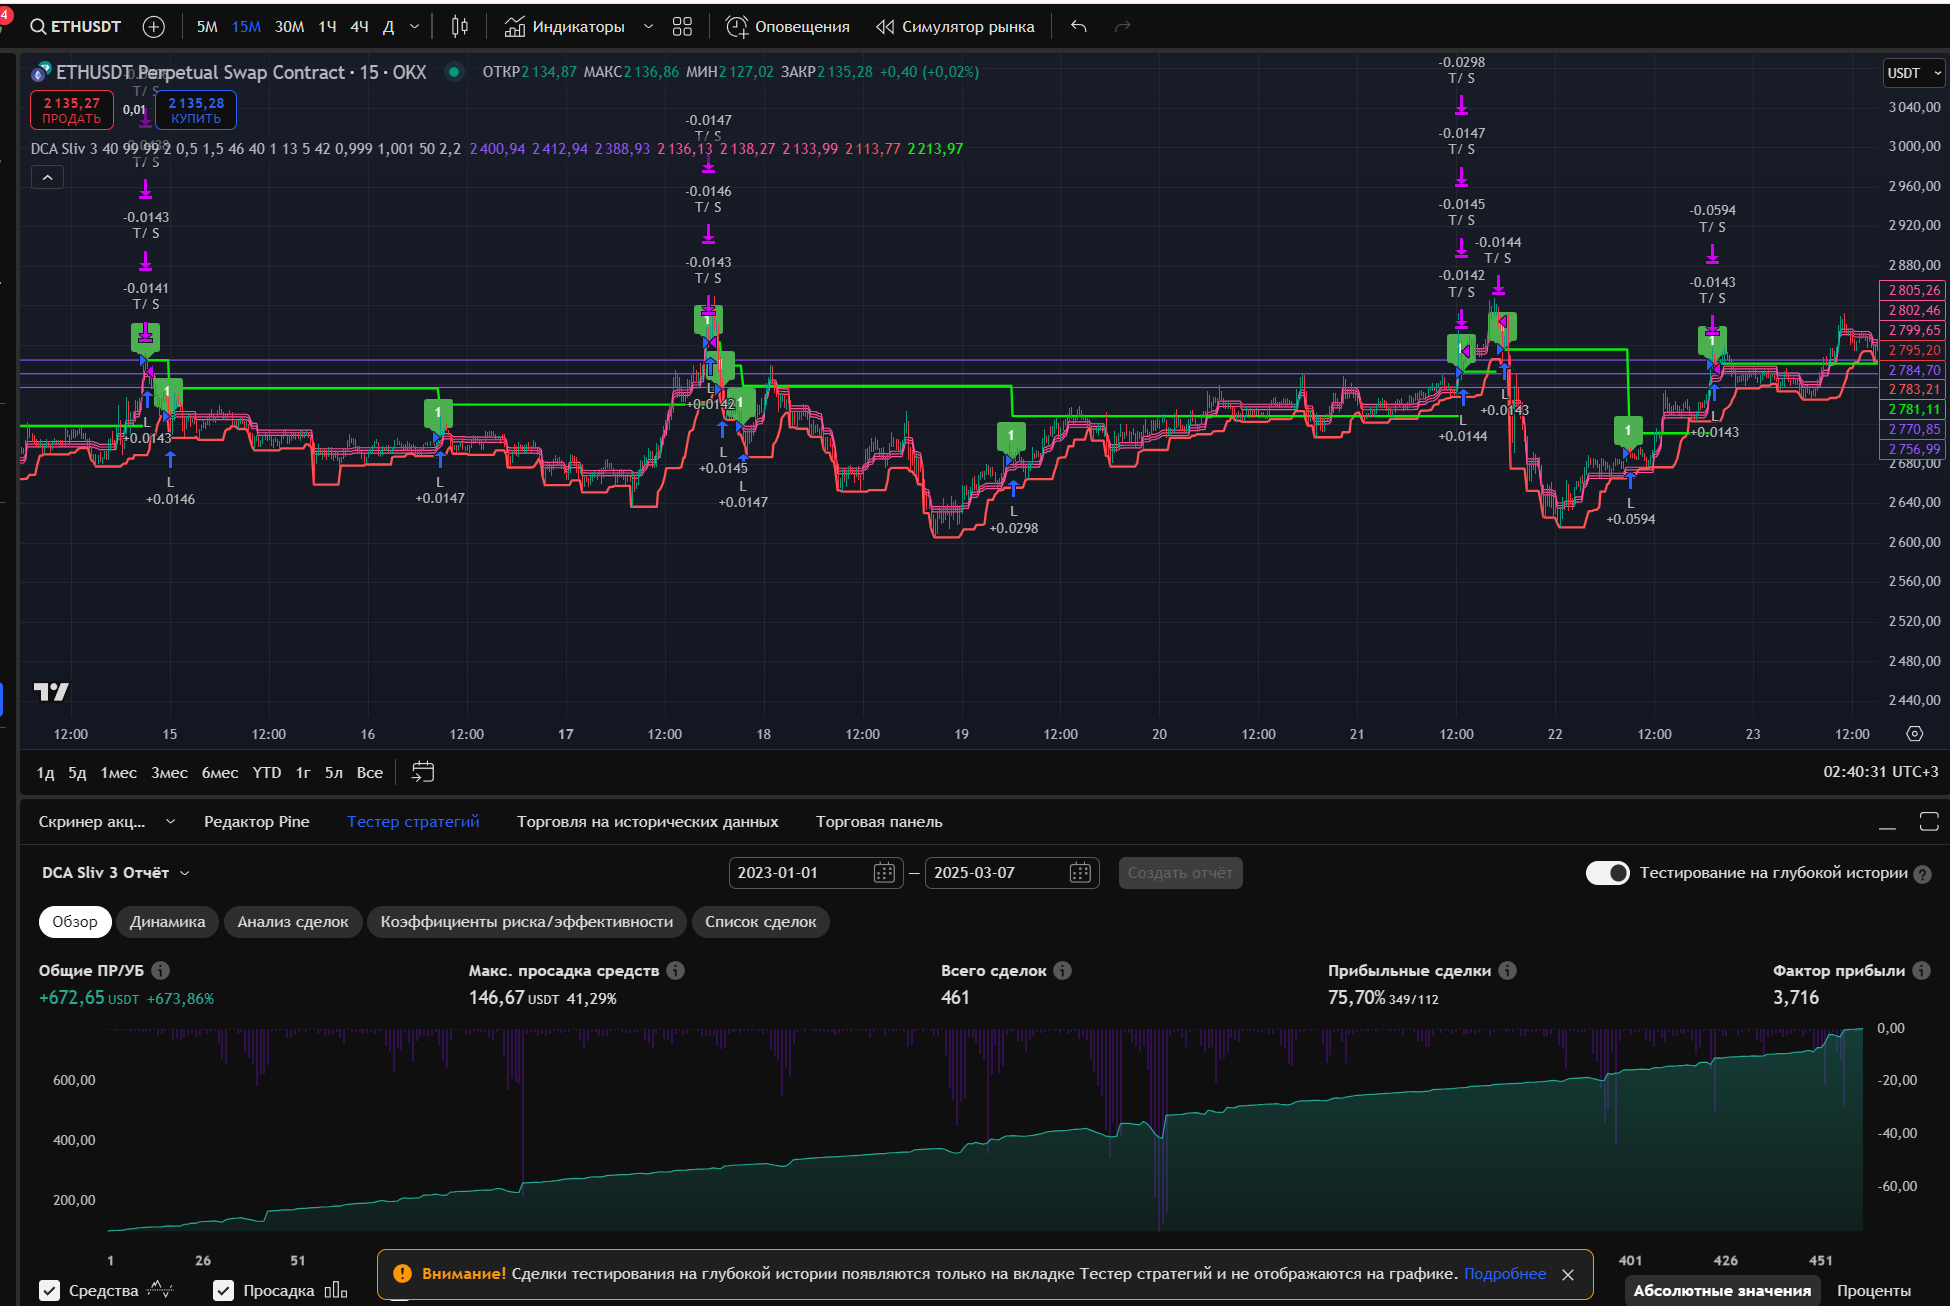The image size is (1950, 1306).
Task: Select the Проценты display option
Action: (1873, 1291)
